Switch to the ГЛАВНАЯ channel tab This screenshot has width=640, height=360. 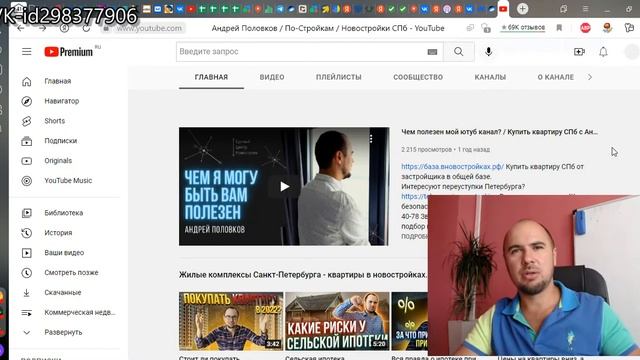211,77
